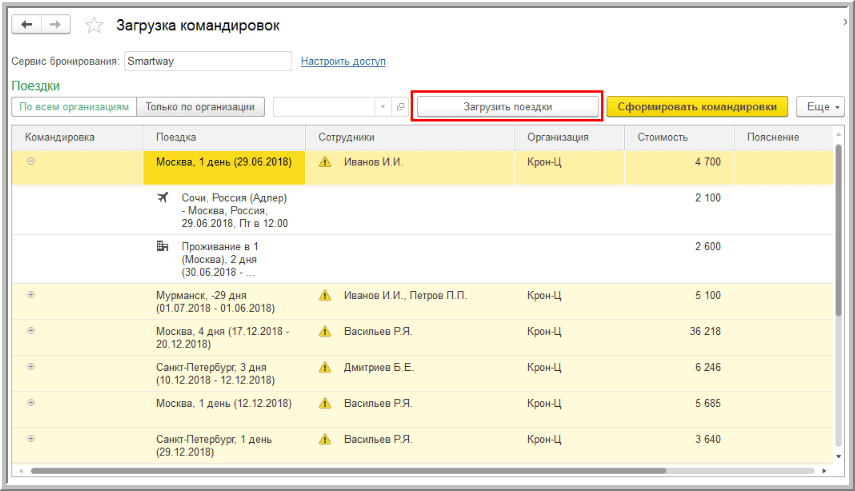The height and width of the screenshot is (491, 855).
Task: Switch to По всем организациям filter
Action: click(x=74, y=107)
